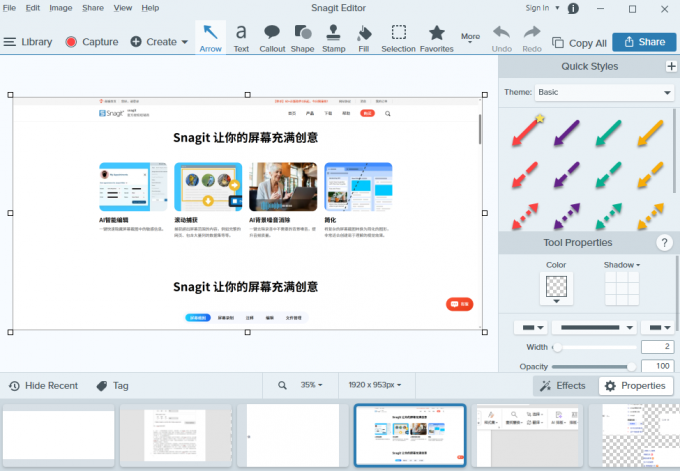The height and width of the screenshot is (471, 680).
Task: Open the Help menu
Action: (x=150, y=8)
